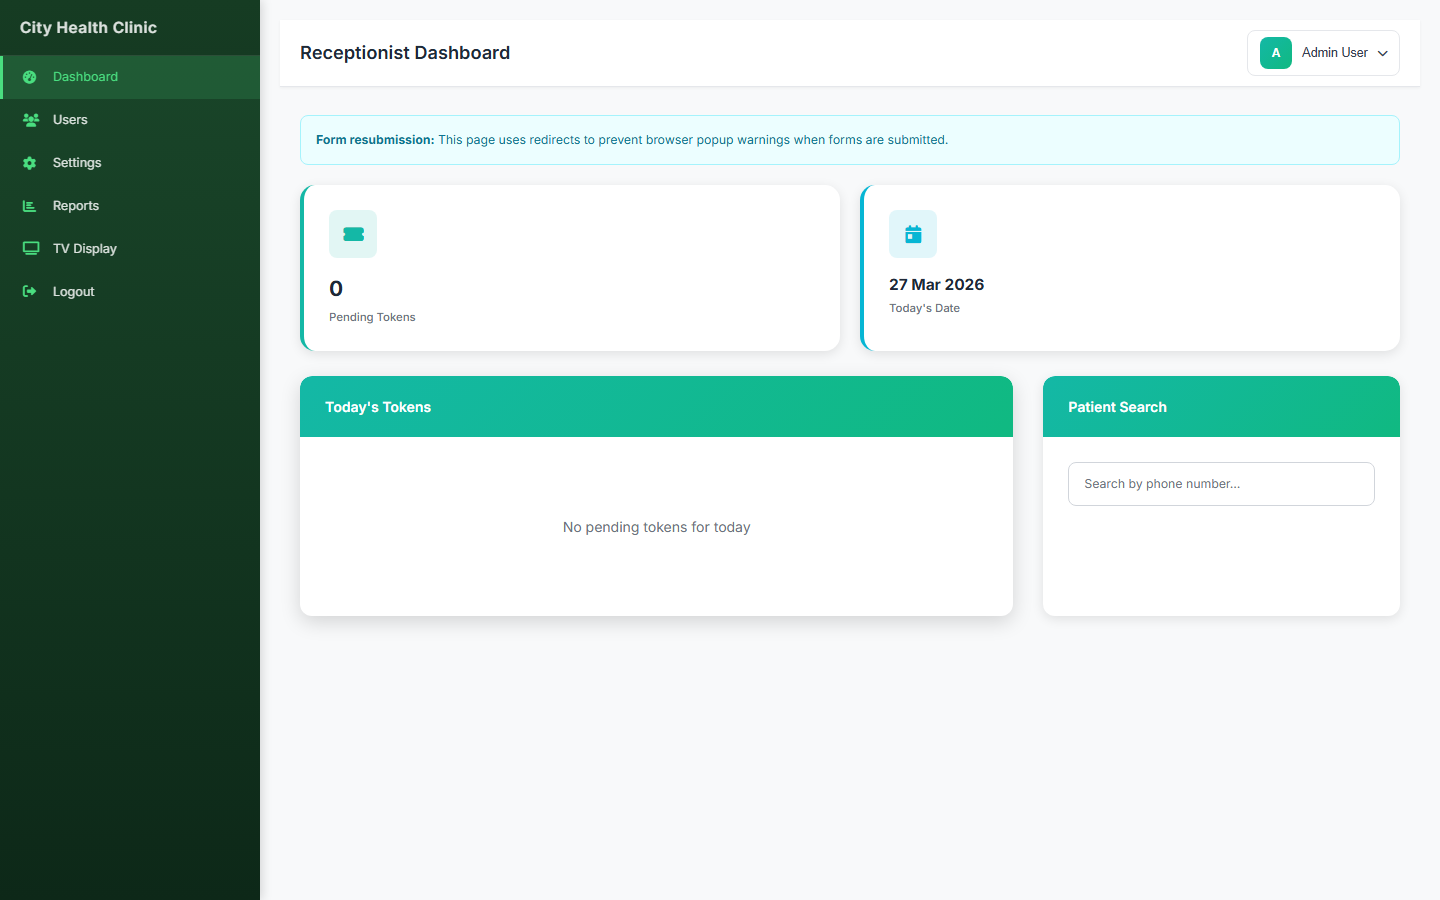Navigate to Reports
Screen dimensions: 1440x900
coord(130,206)
